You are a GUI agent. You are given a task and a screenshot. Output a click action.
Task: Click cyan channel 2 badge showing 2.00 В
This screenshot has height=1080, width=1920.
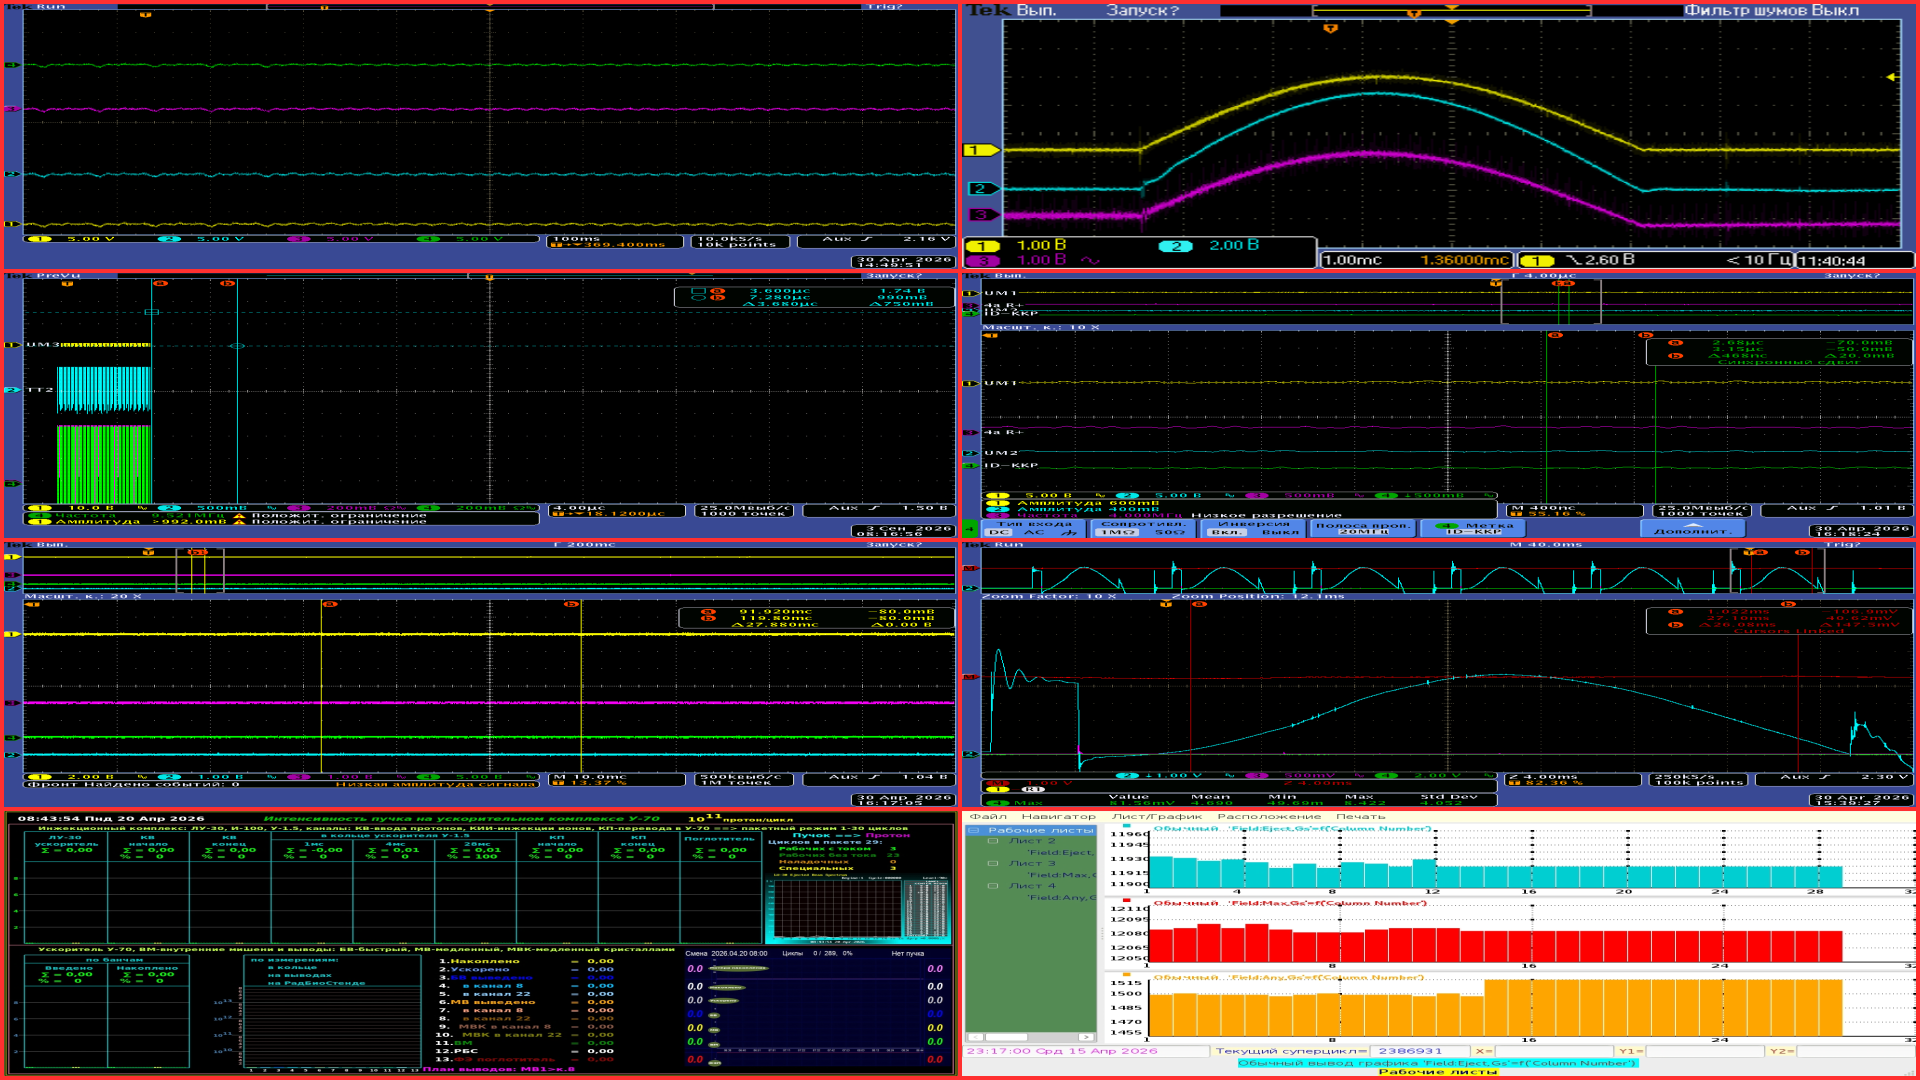click(x=1175, y=246)
